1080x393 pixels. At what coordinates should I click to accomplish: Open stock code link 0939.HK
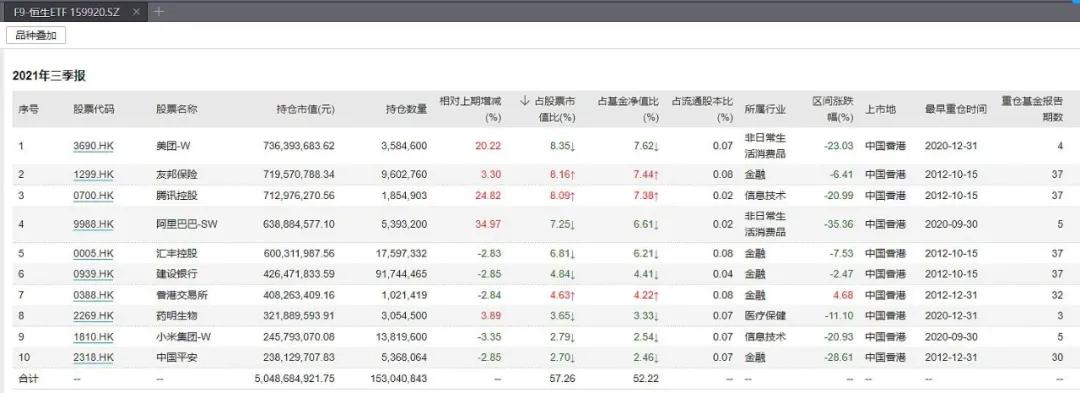click(94, 274)
